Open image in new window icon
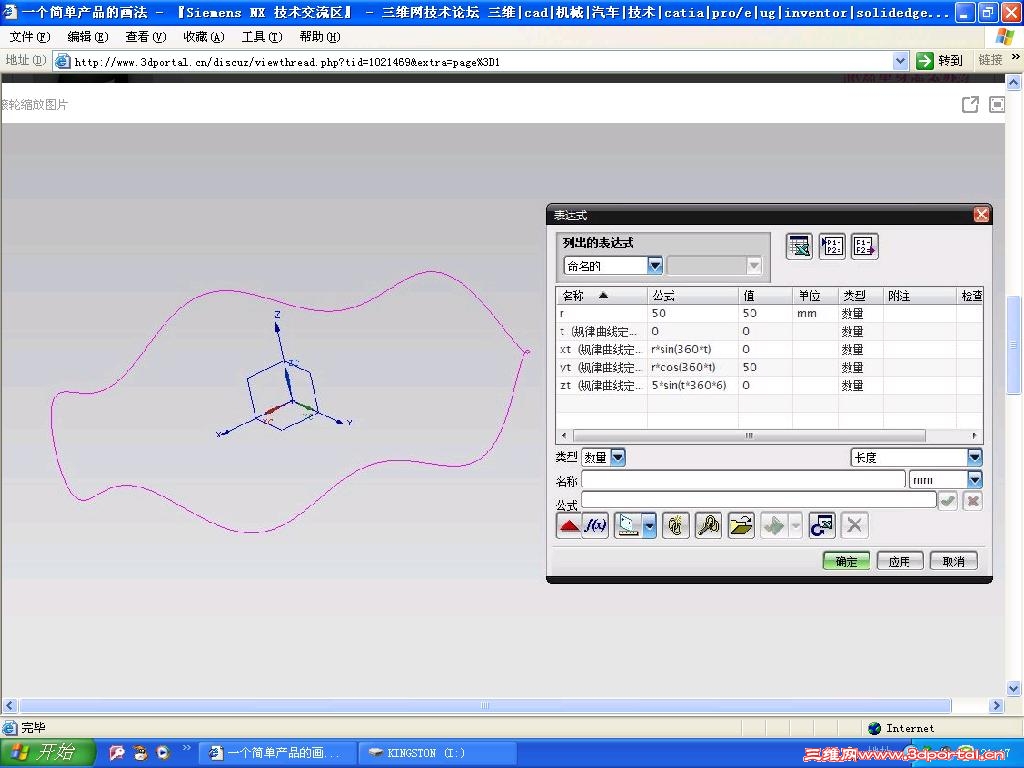Viewport: 1024px width, 768px height. coord(970,104)
